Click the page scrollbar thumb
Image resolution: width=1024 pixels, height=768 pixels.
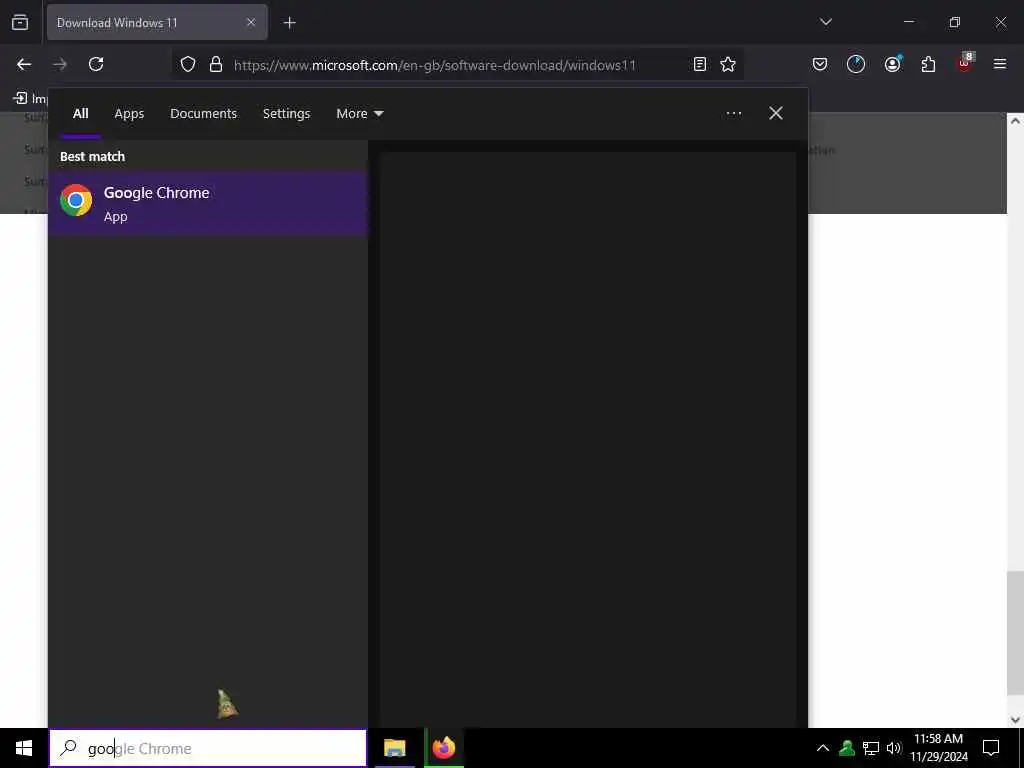(1015, 633)
